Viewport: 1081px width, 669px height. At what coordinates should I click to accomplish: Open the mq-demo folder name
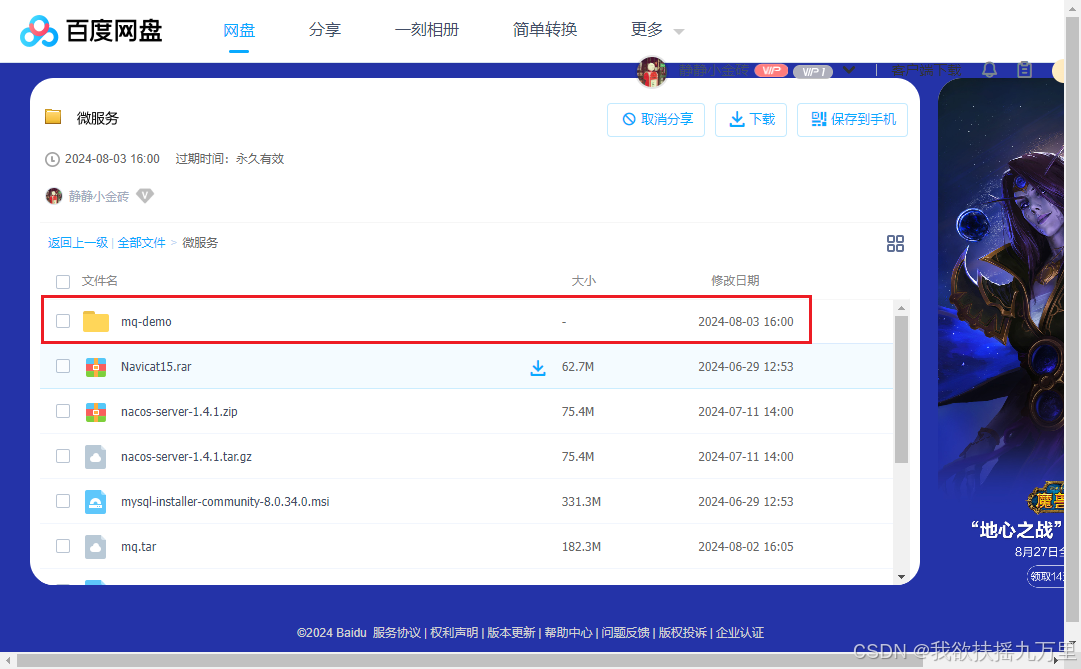(146, 321)
